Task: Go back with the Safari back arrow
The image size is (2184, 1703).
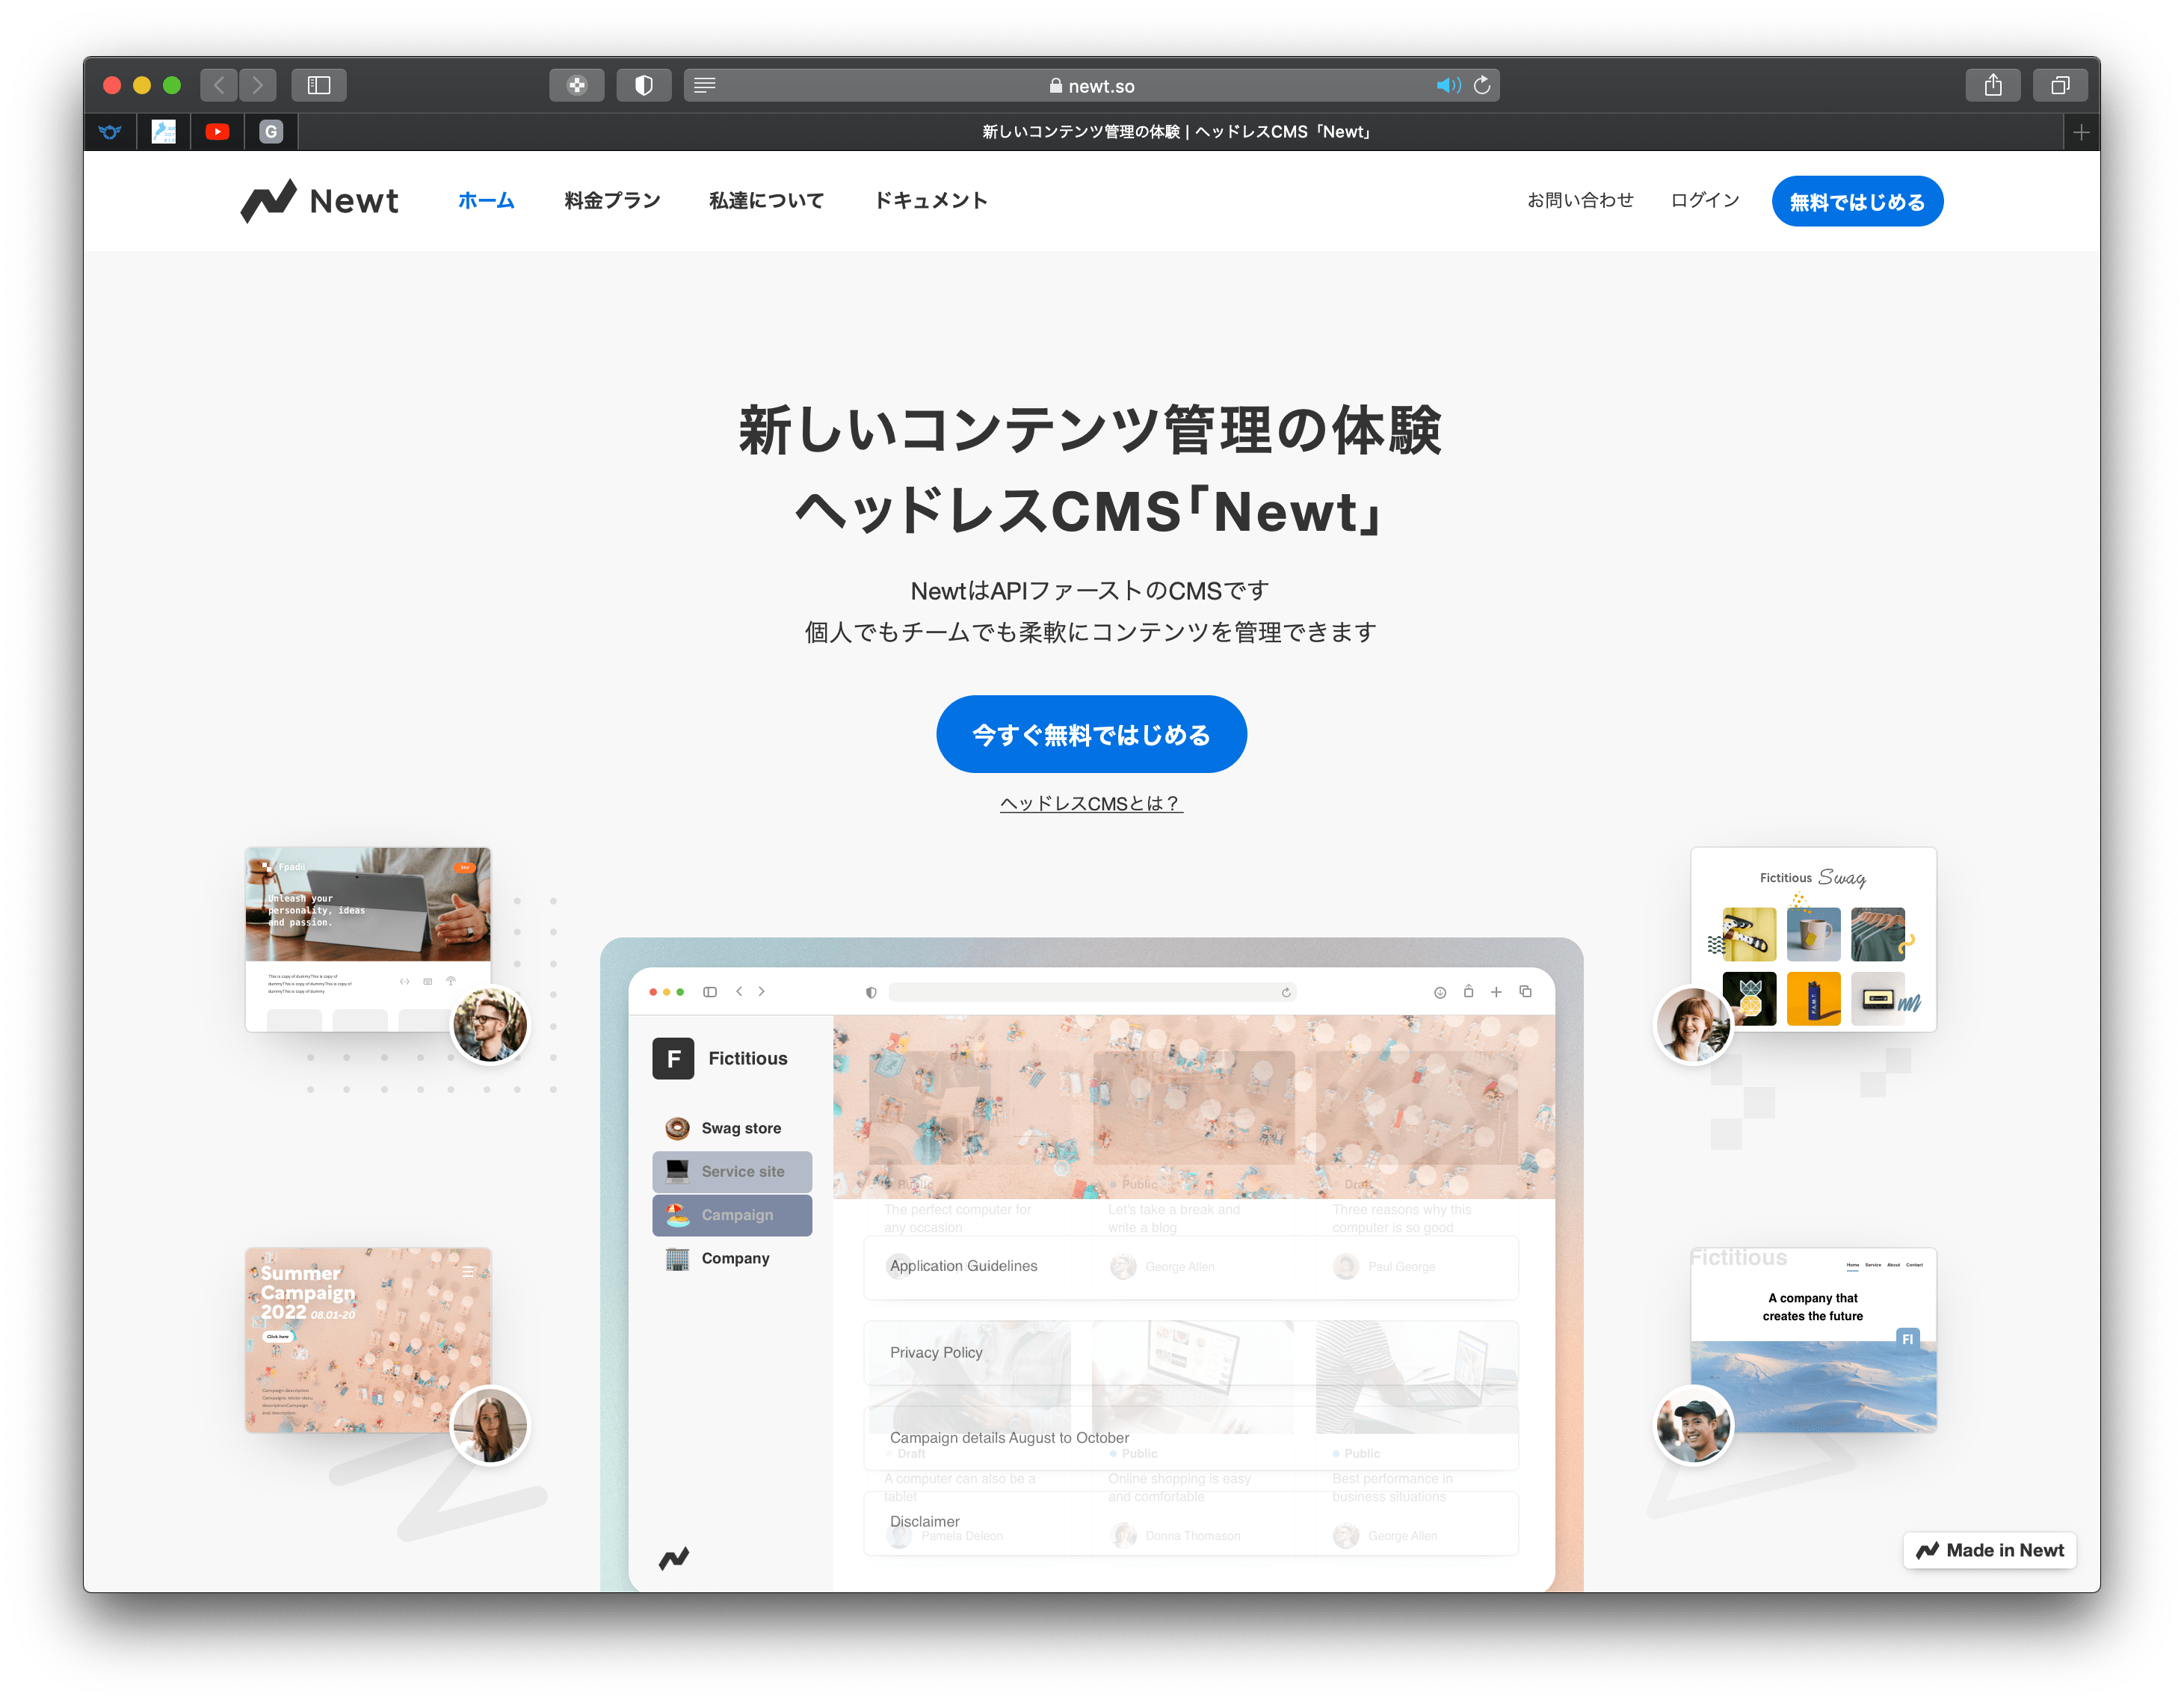Action: click(x=219, y=85)
